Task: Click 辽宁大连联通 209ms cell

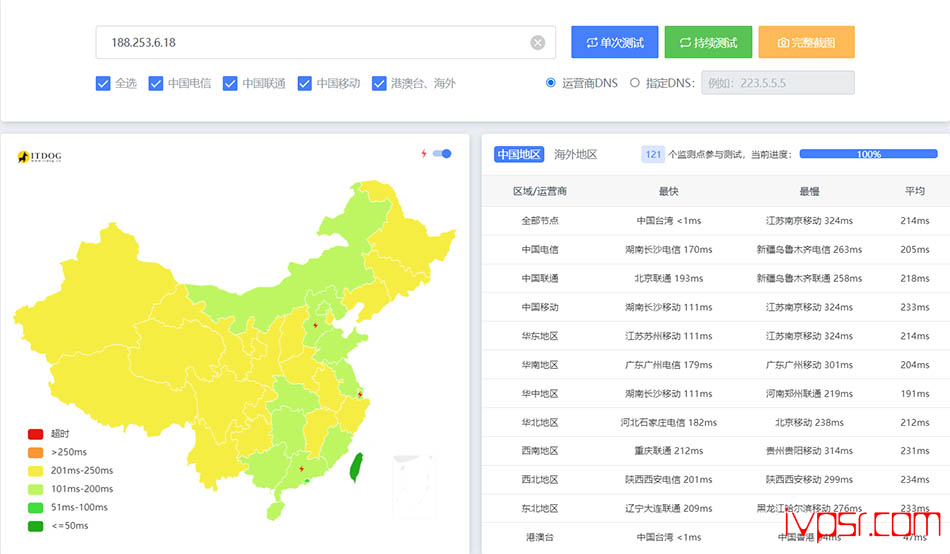Action: coord(669,509)
